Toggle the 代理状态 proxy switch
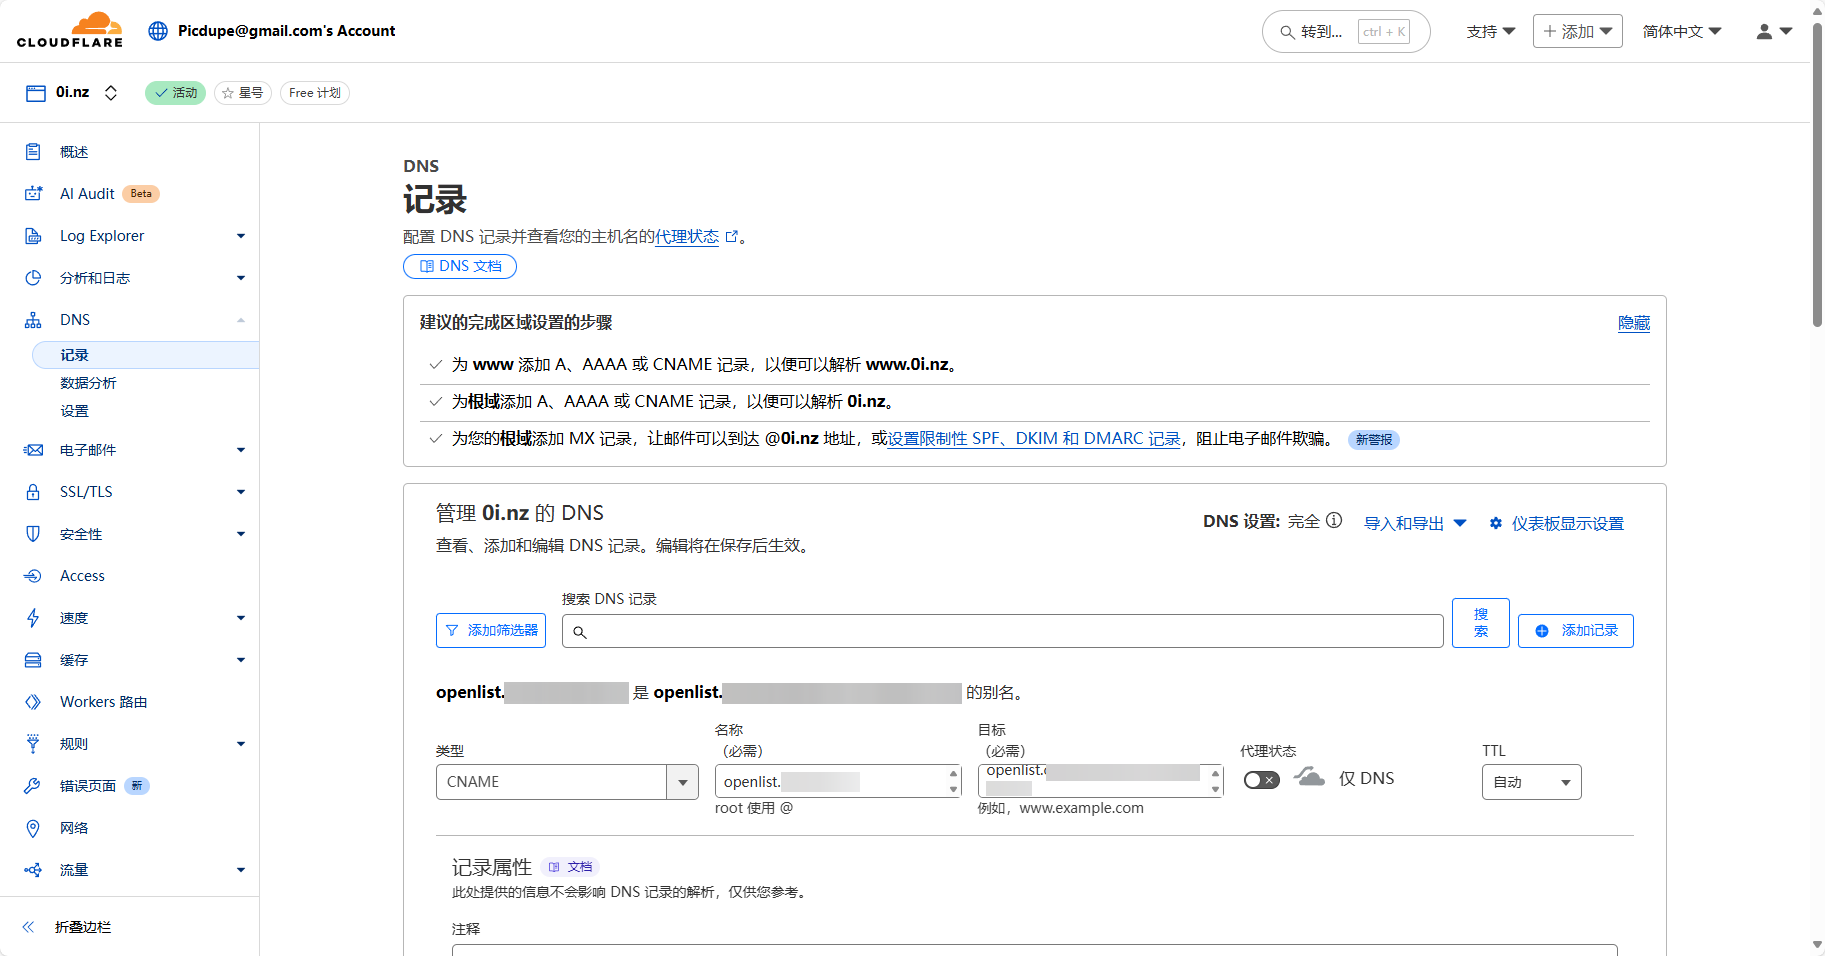 1261,780
